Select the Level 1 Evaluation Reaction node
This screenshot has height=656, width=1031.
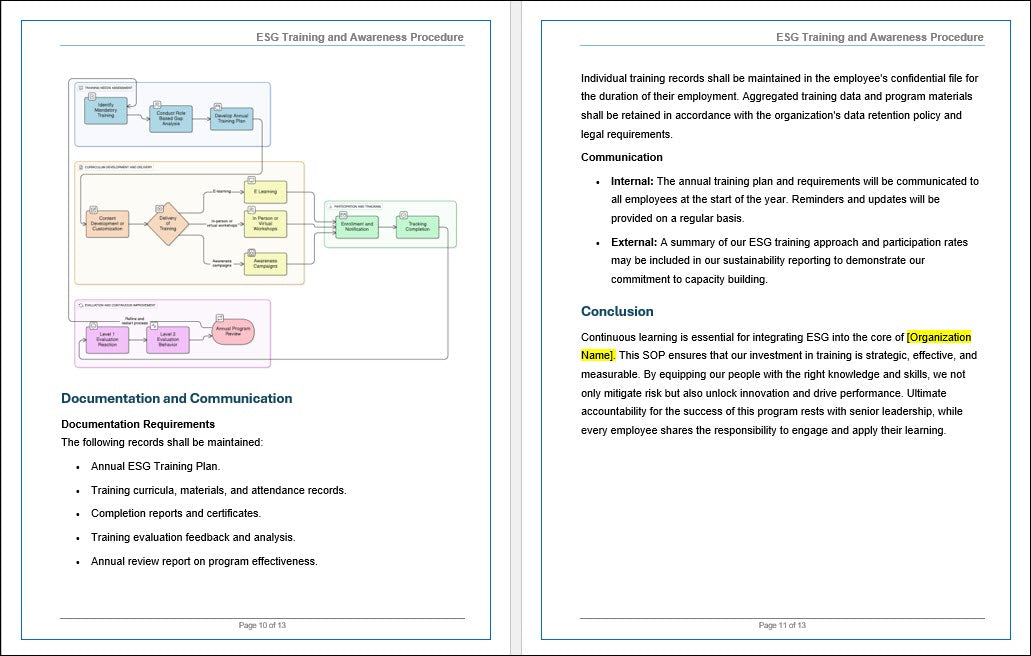(x=105, y=340)
